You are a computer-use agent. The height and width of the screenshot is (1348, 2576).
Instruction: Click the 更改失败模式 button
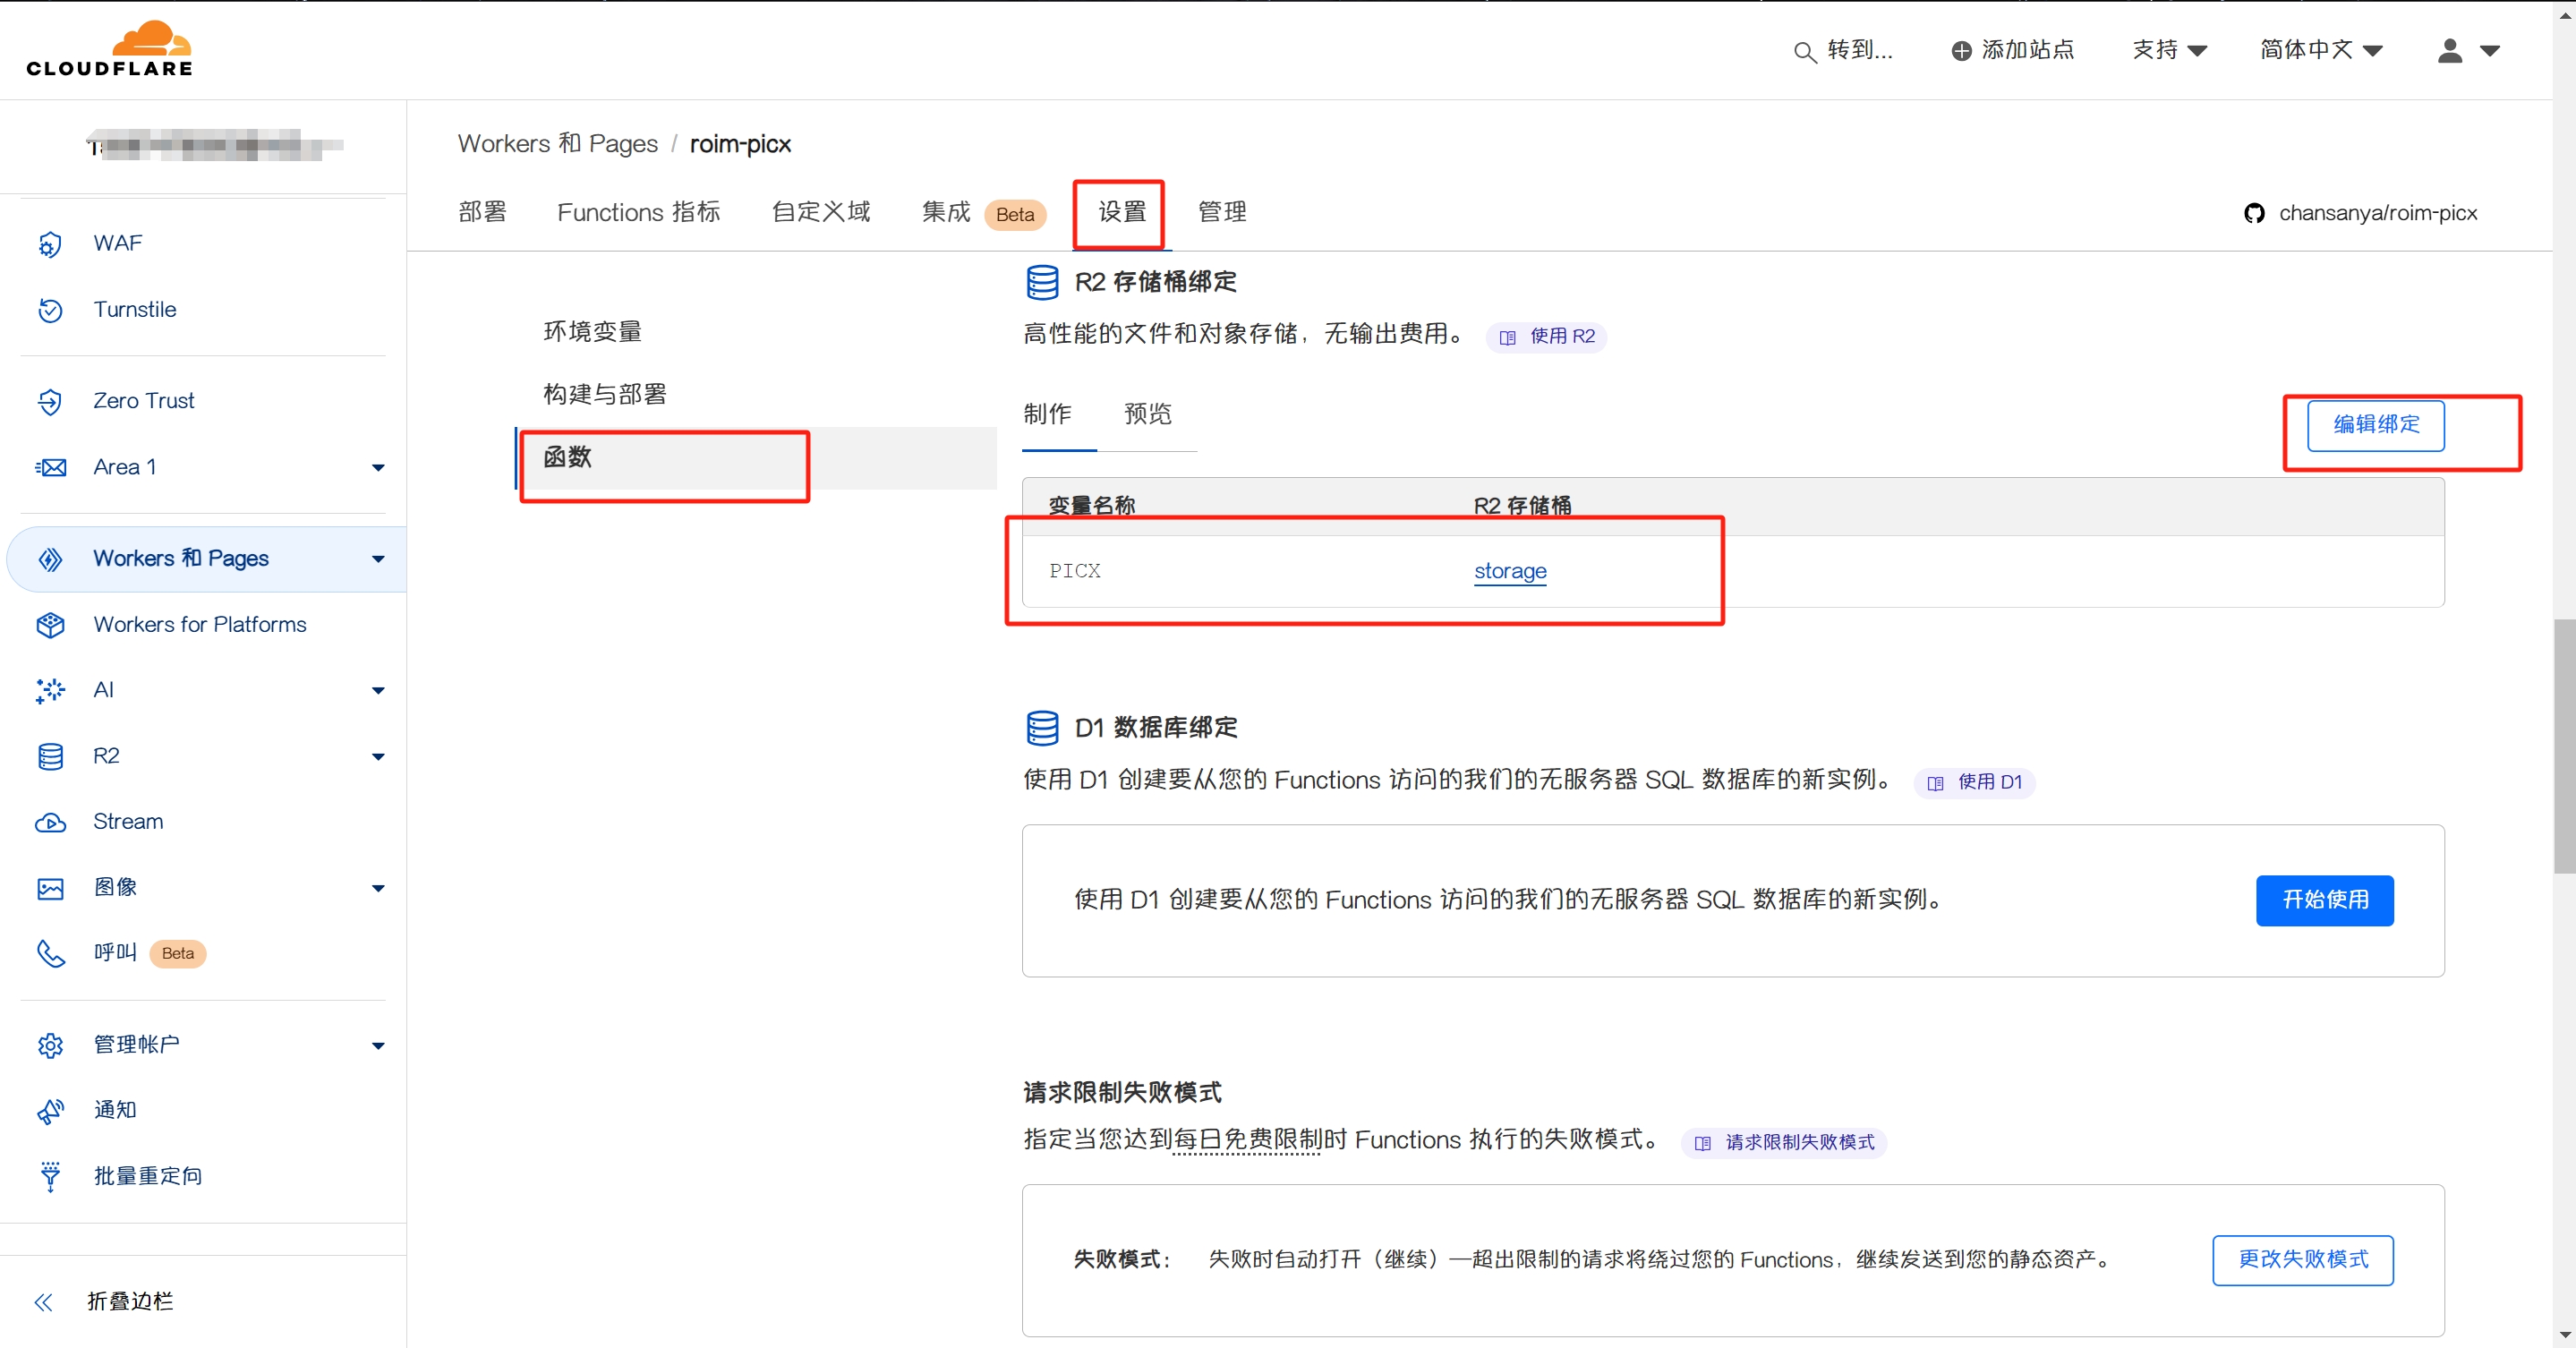pyautogui.click(x=2303, y=1260)
